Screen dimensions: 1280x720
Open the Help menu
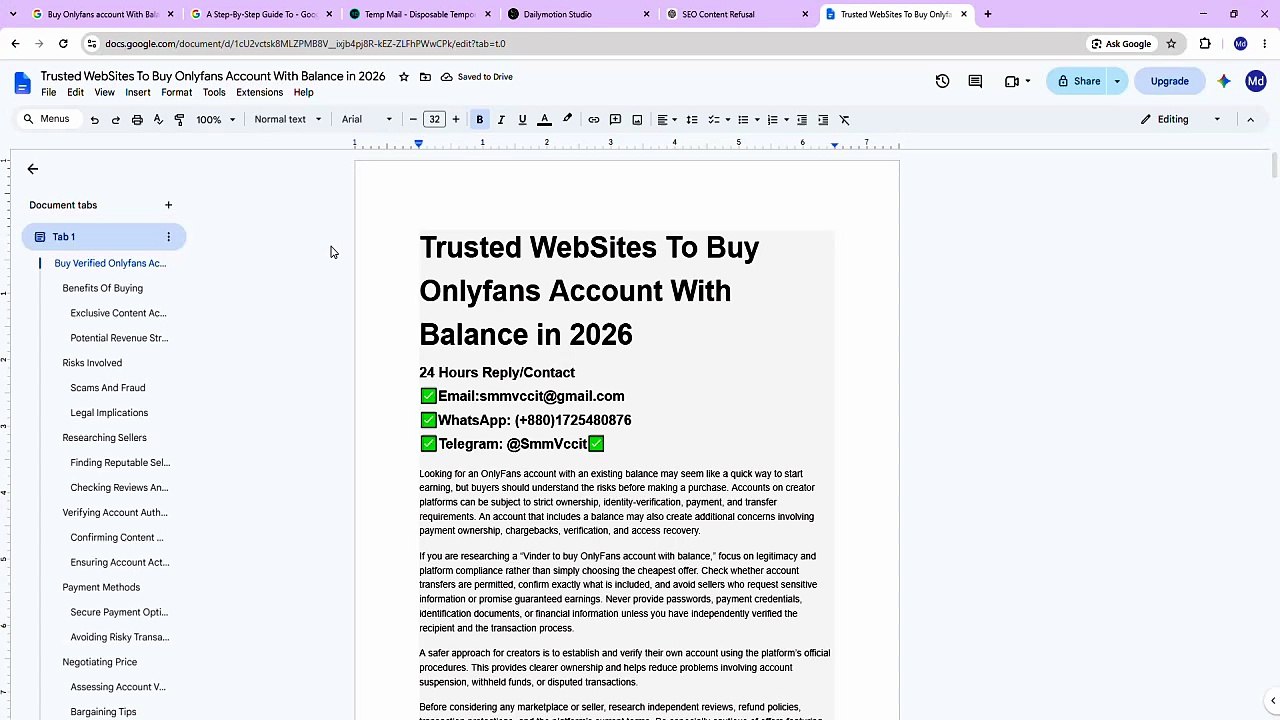pos(303,93)
